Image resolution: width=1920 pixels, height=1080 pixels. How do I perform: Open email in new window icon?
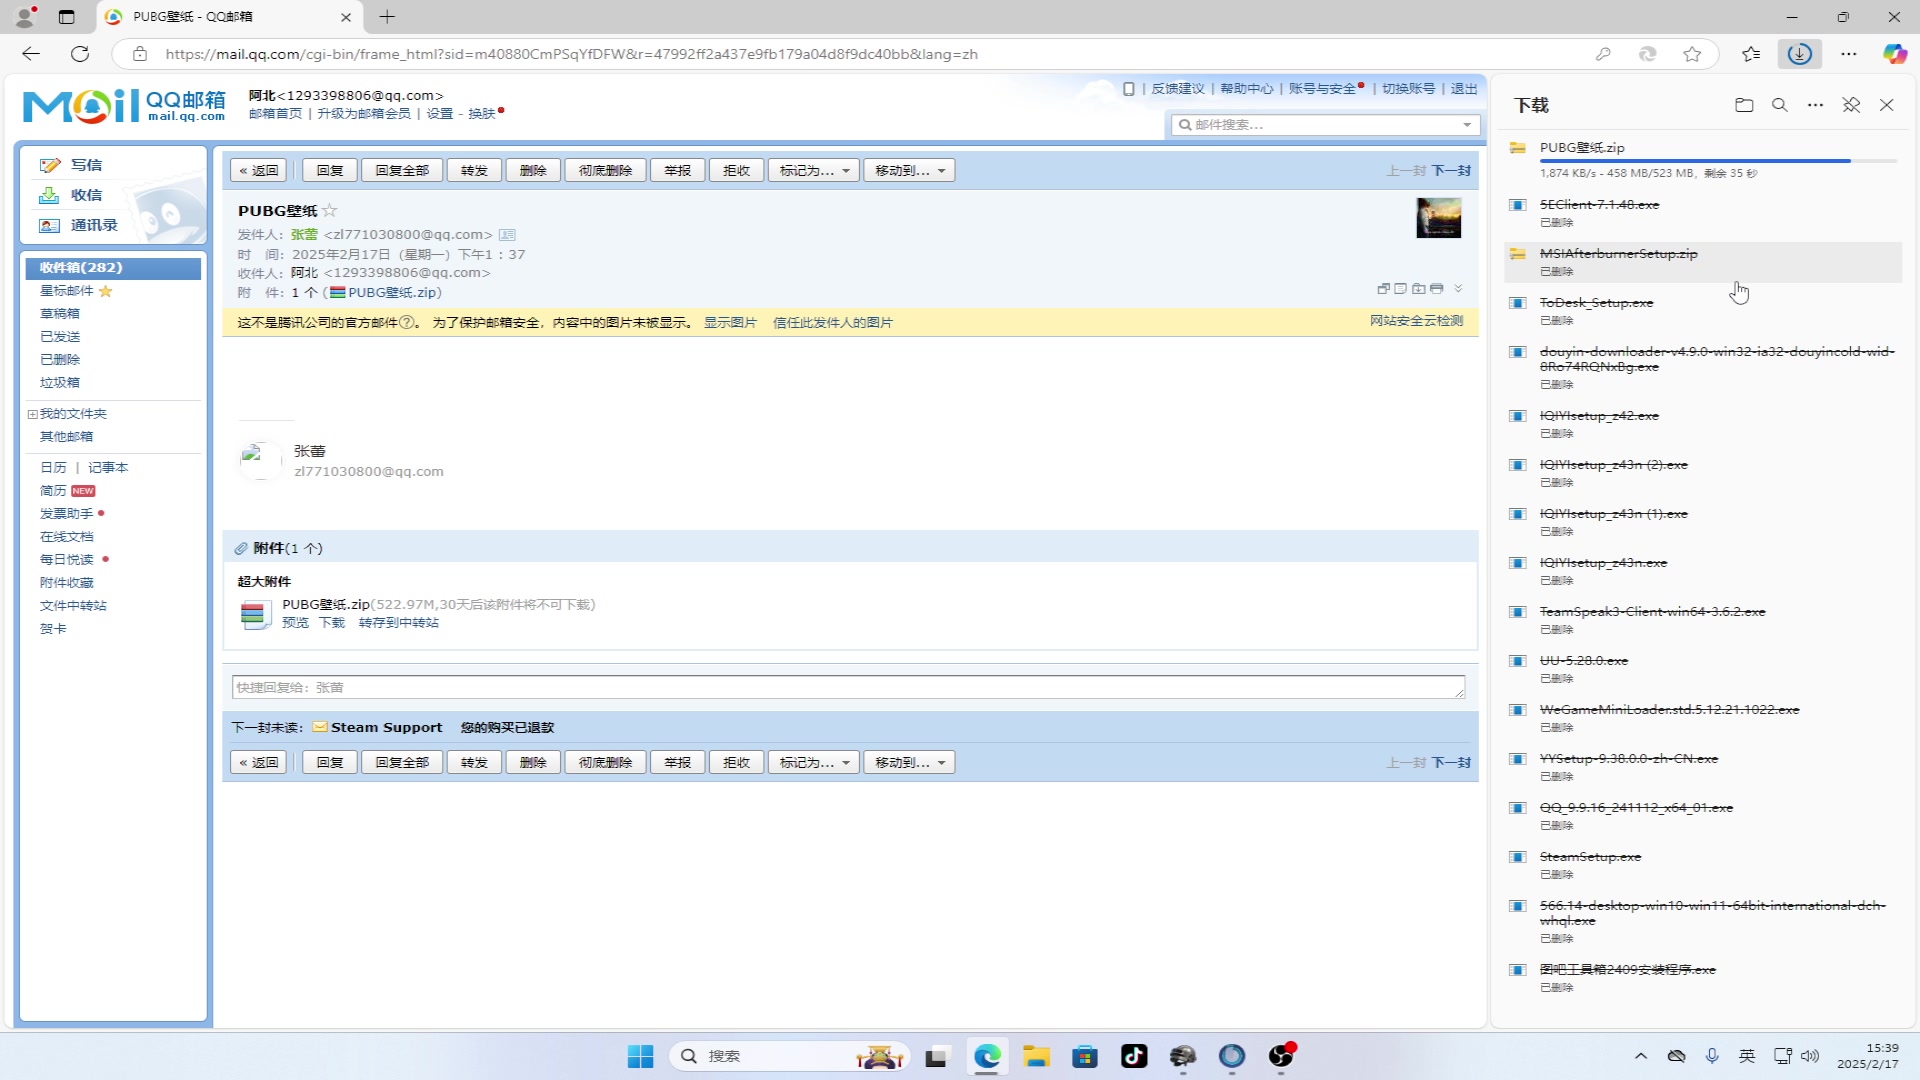pos(1383,288)
